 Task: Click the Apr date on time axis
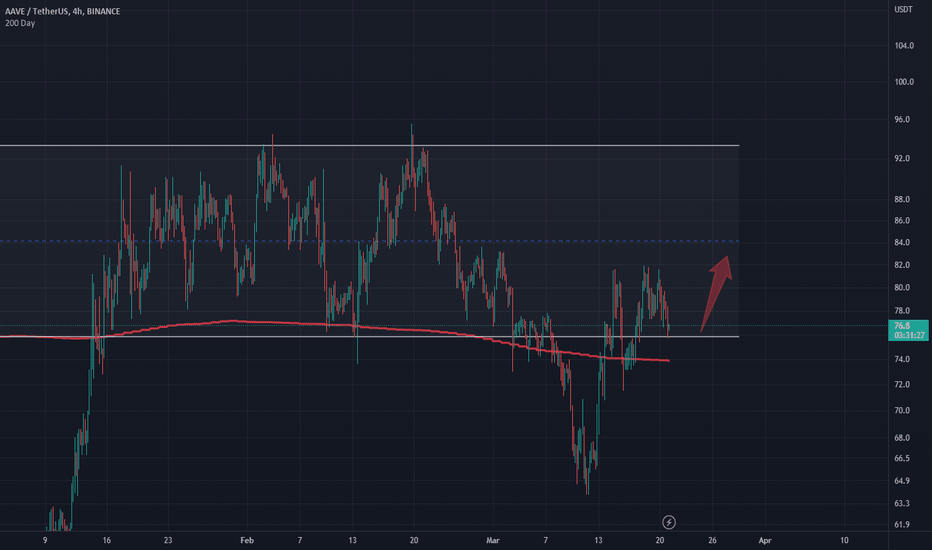(765, 540)
